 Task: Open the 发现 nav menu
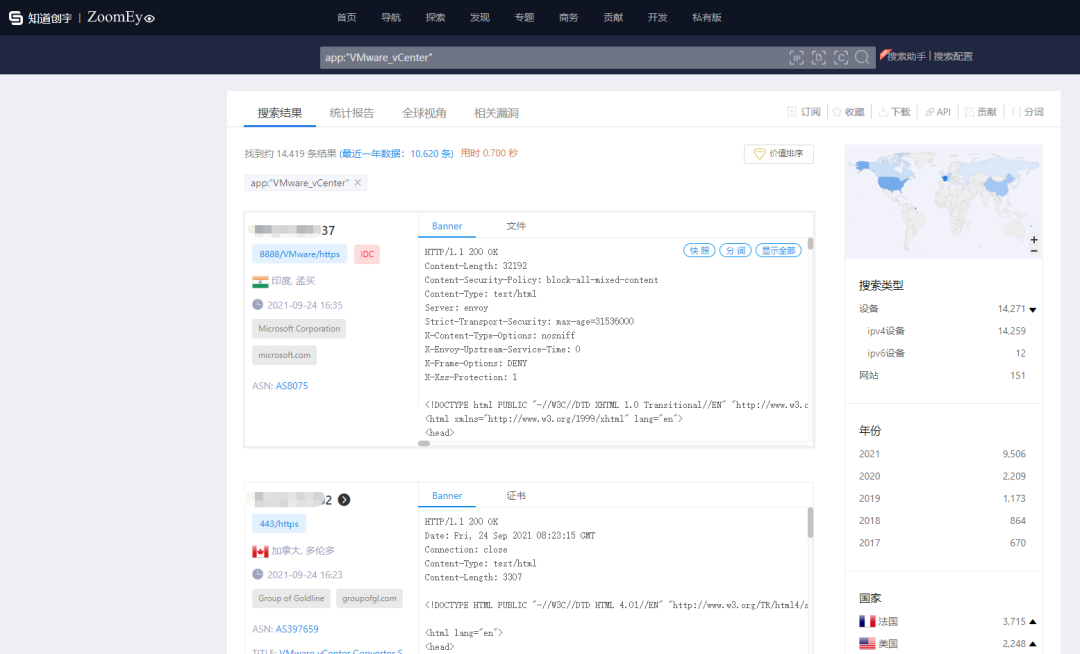[479, 17]
